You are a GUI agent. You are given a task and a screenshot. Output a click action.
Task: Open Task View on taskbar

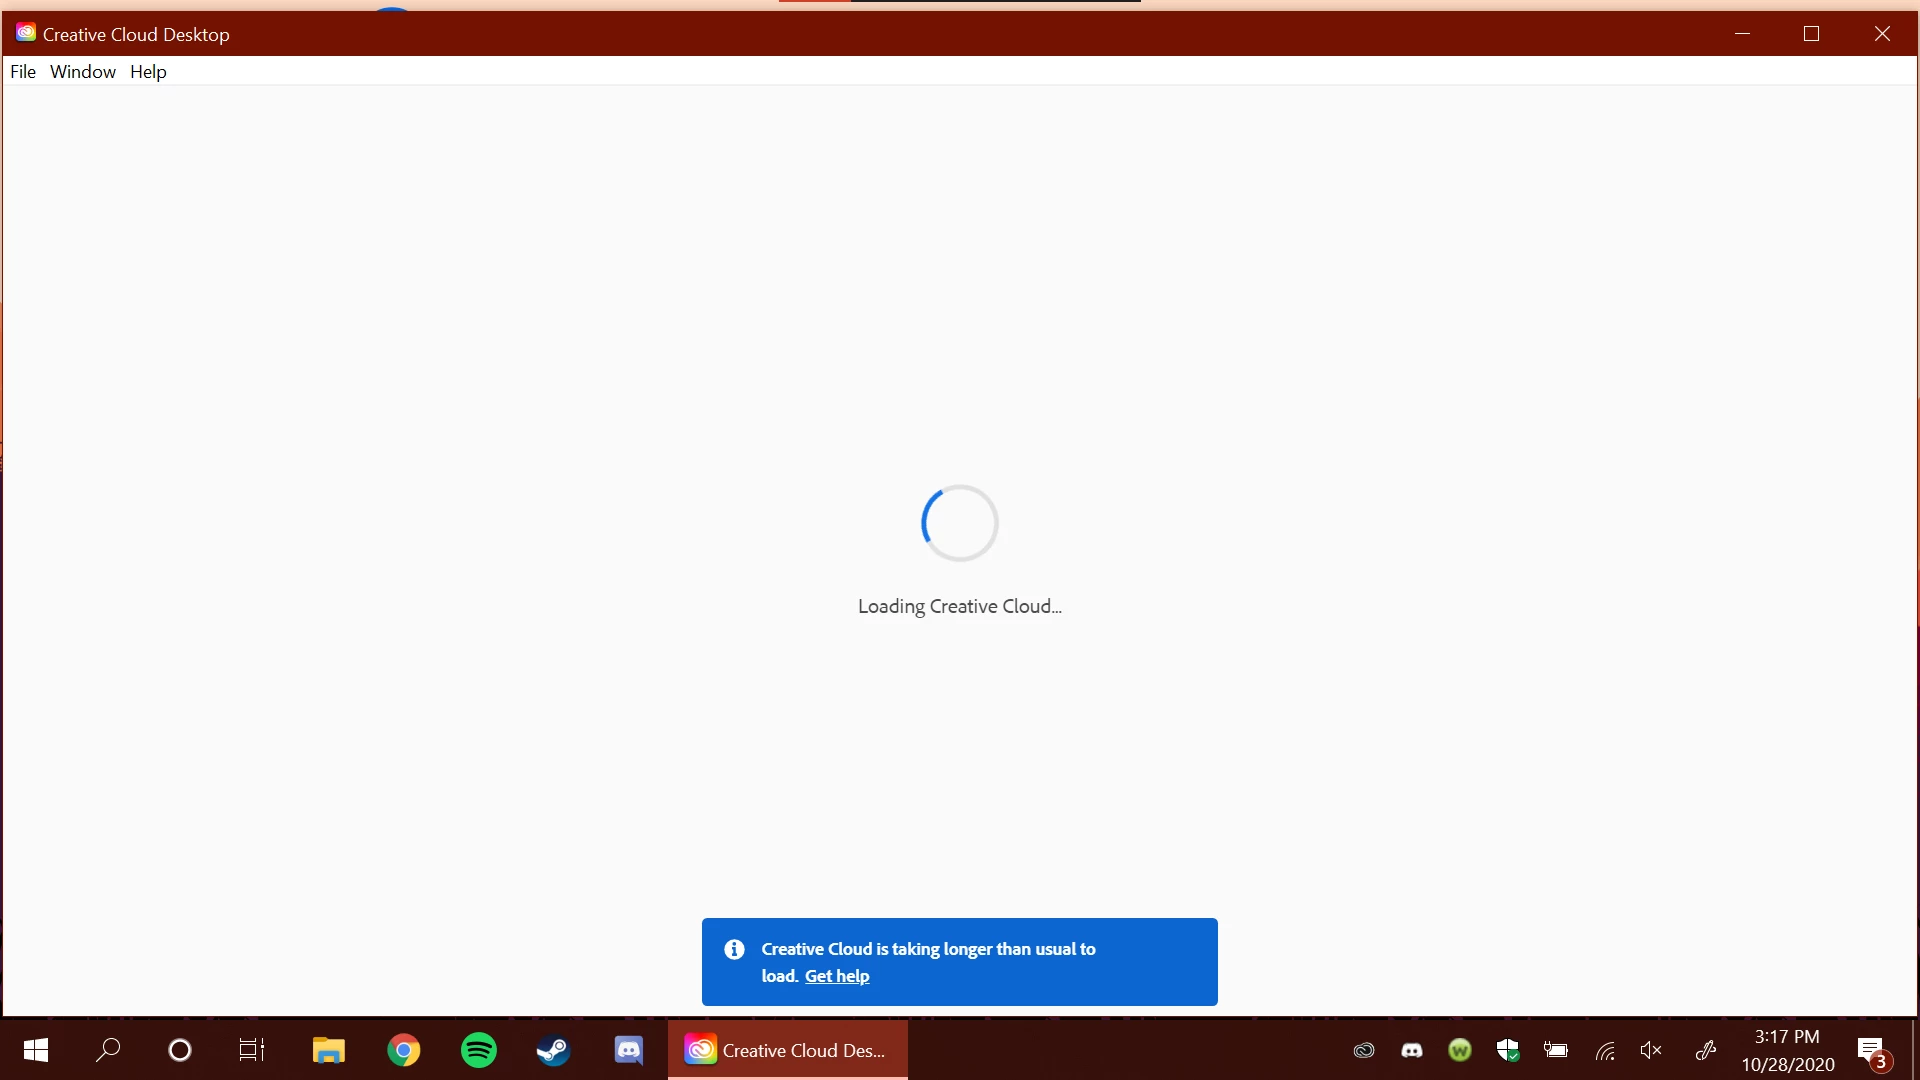coord(252,1050)
